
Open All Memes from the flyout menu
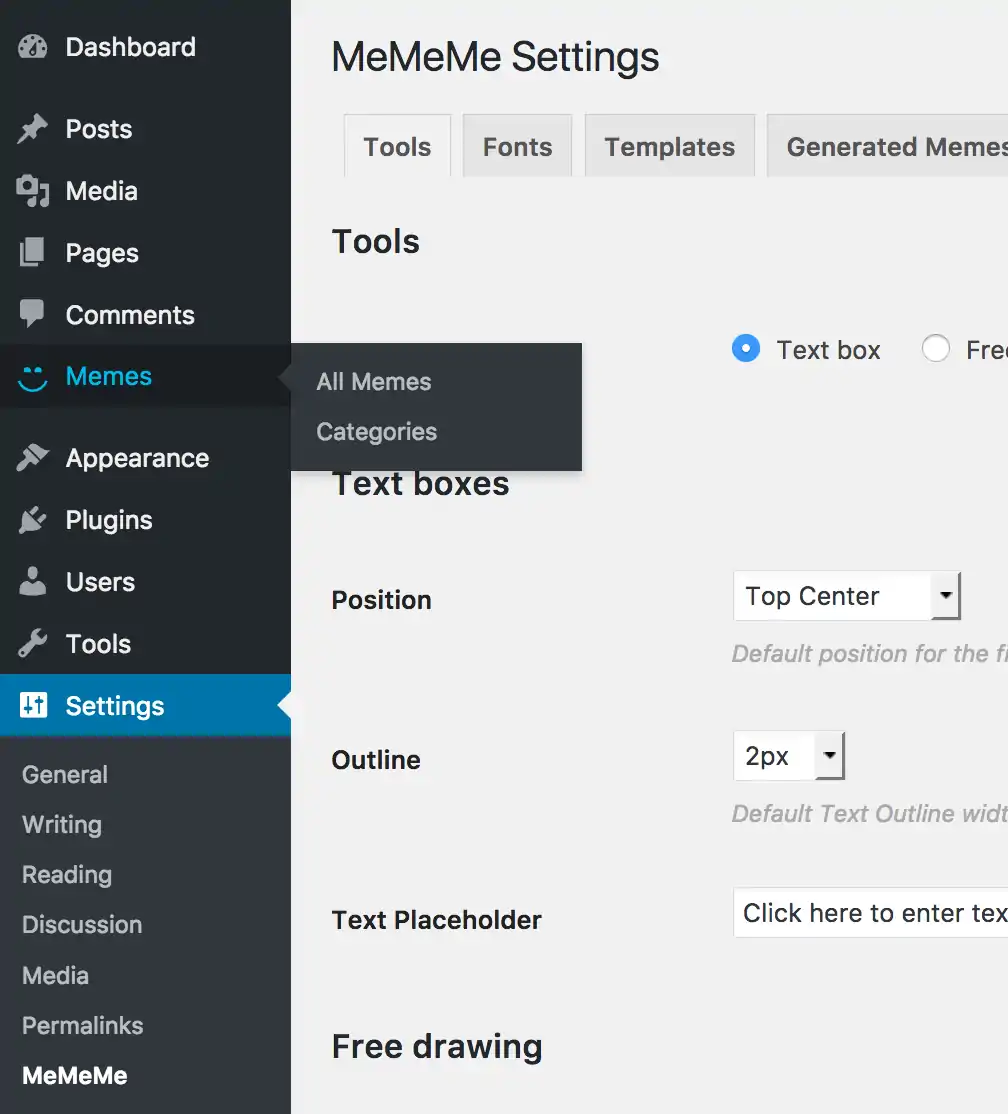pos(373,381)
